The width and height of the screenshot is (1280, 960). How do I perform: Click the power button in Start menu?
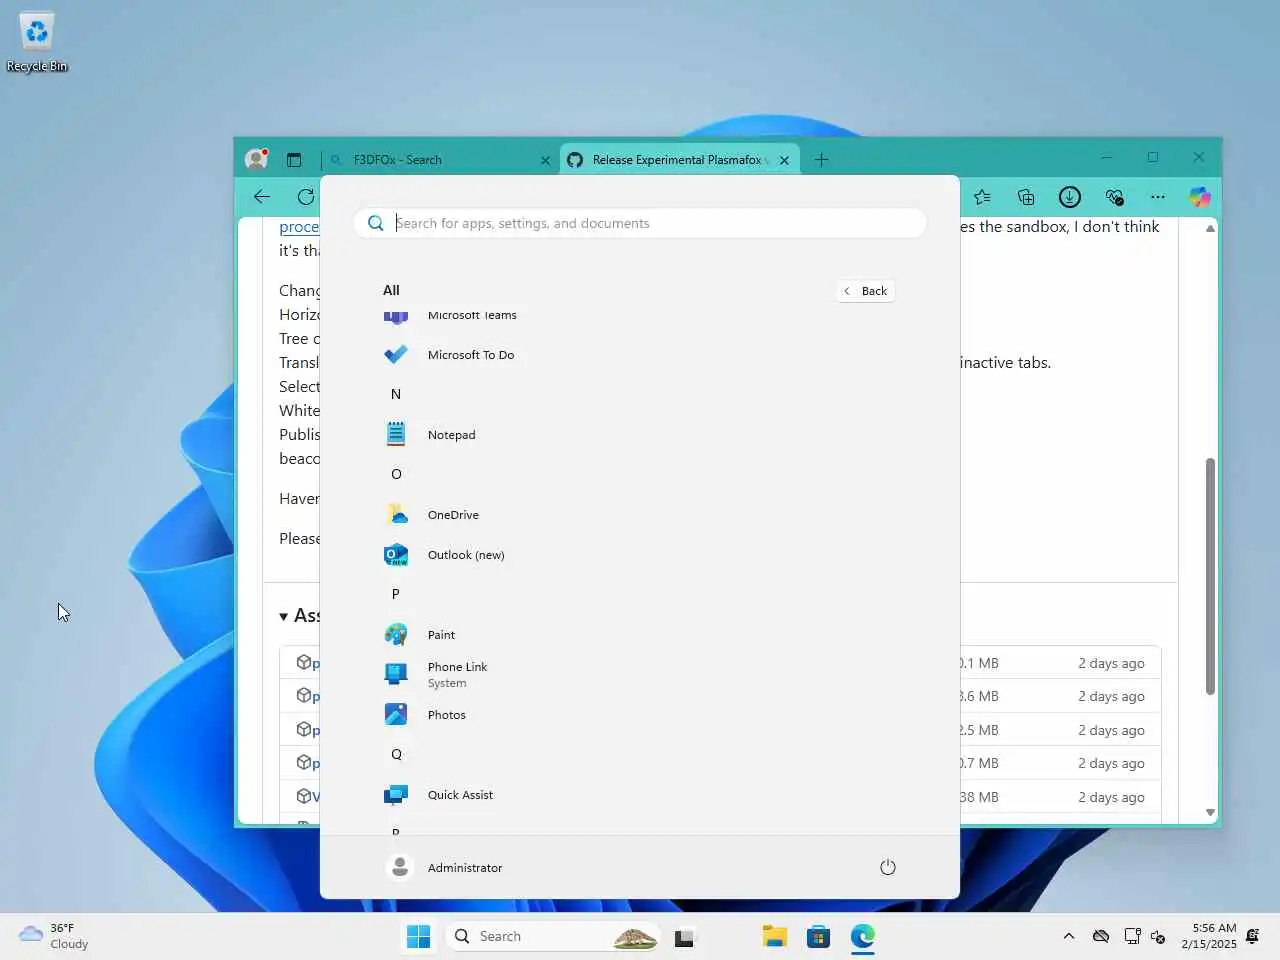887,867
